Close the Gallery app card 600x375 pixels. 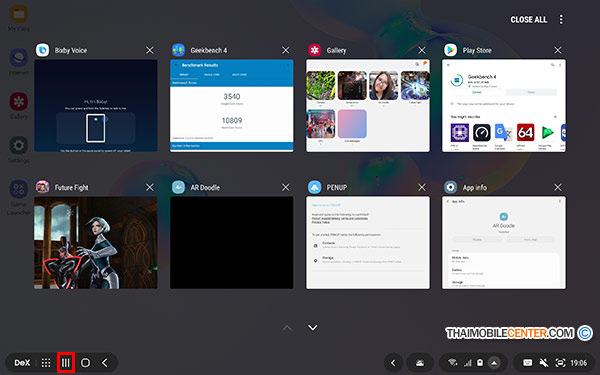tap(422, 50)
